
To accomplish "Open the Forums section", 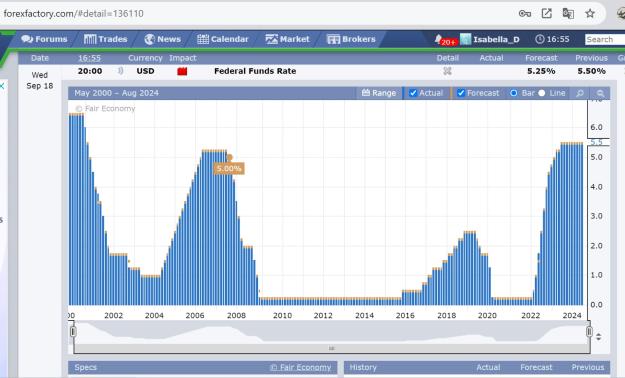I will pyautogui.click(x=44, y=39).
